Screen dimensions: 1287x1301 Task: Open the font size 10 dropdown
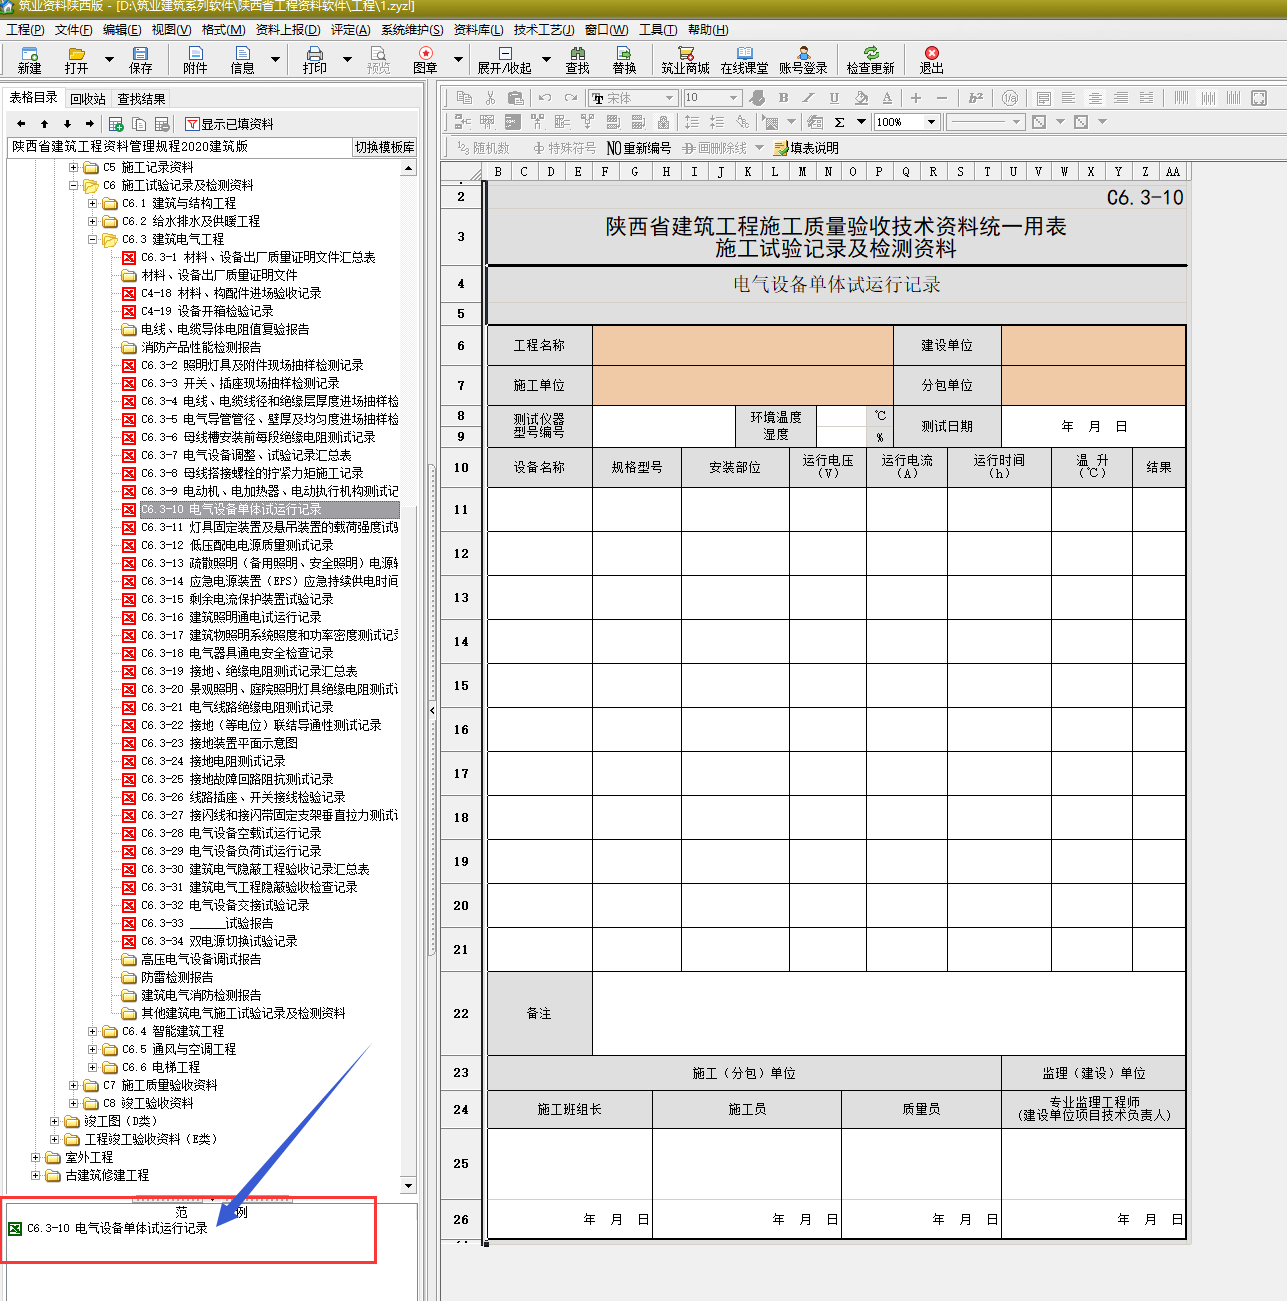734,98
